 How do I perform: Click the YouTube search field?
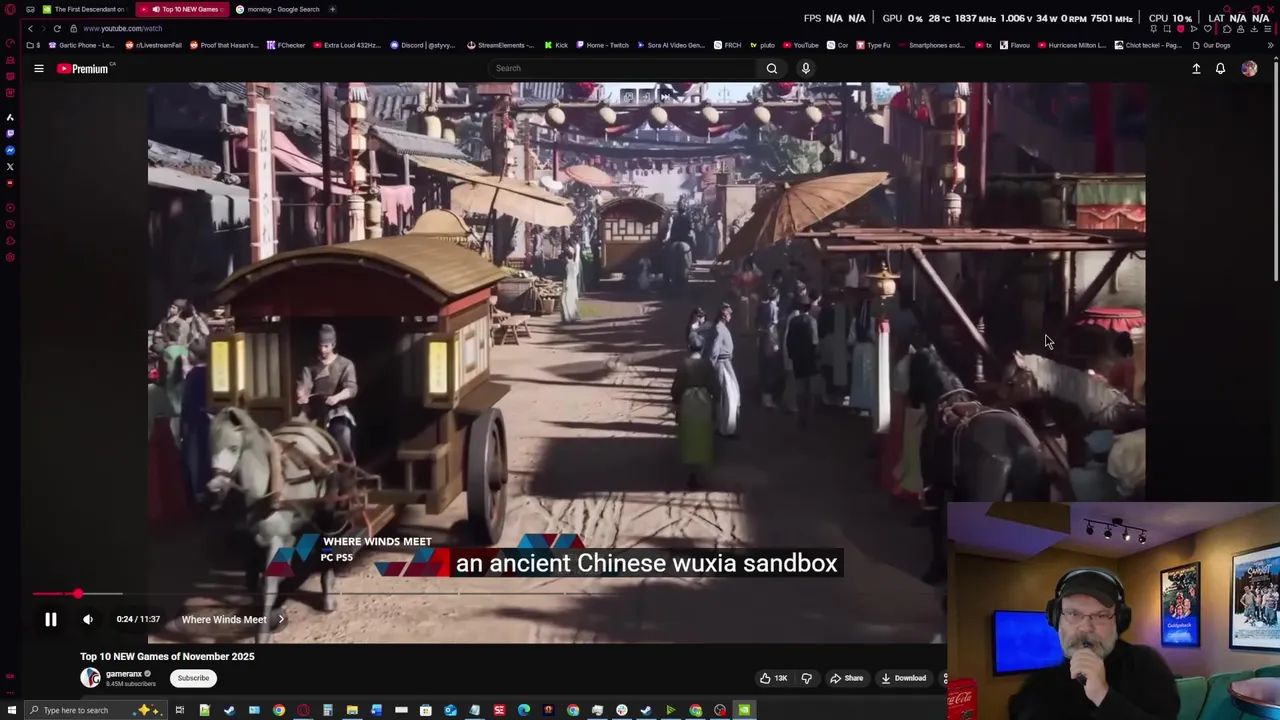point(620,68)
